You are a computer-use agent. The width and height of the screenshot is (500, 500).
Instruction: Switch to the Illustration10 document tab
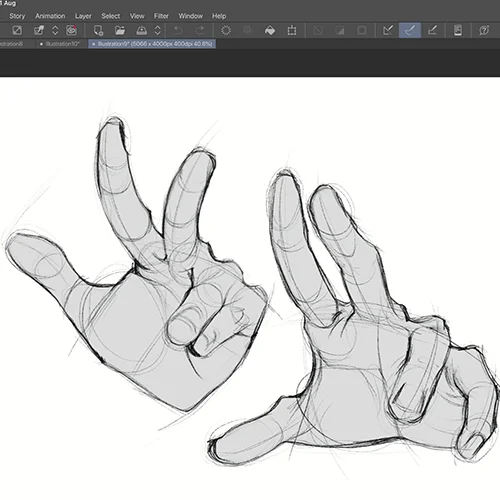(60, 44)
